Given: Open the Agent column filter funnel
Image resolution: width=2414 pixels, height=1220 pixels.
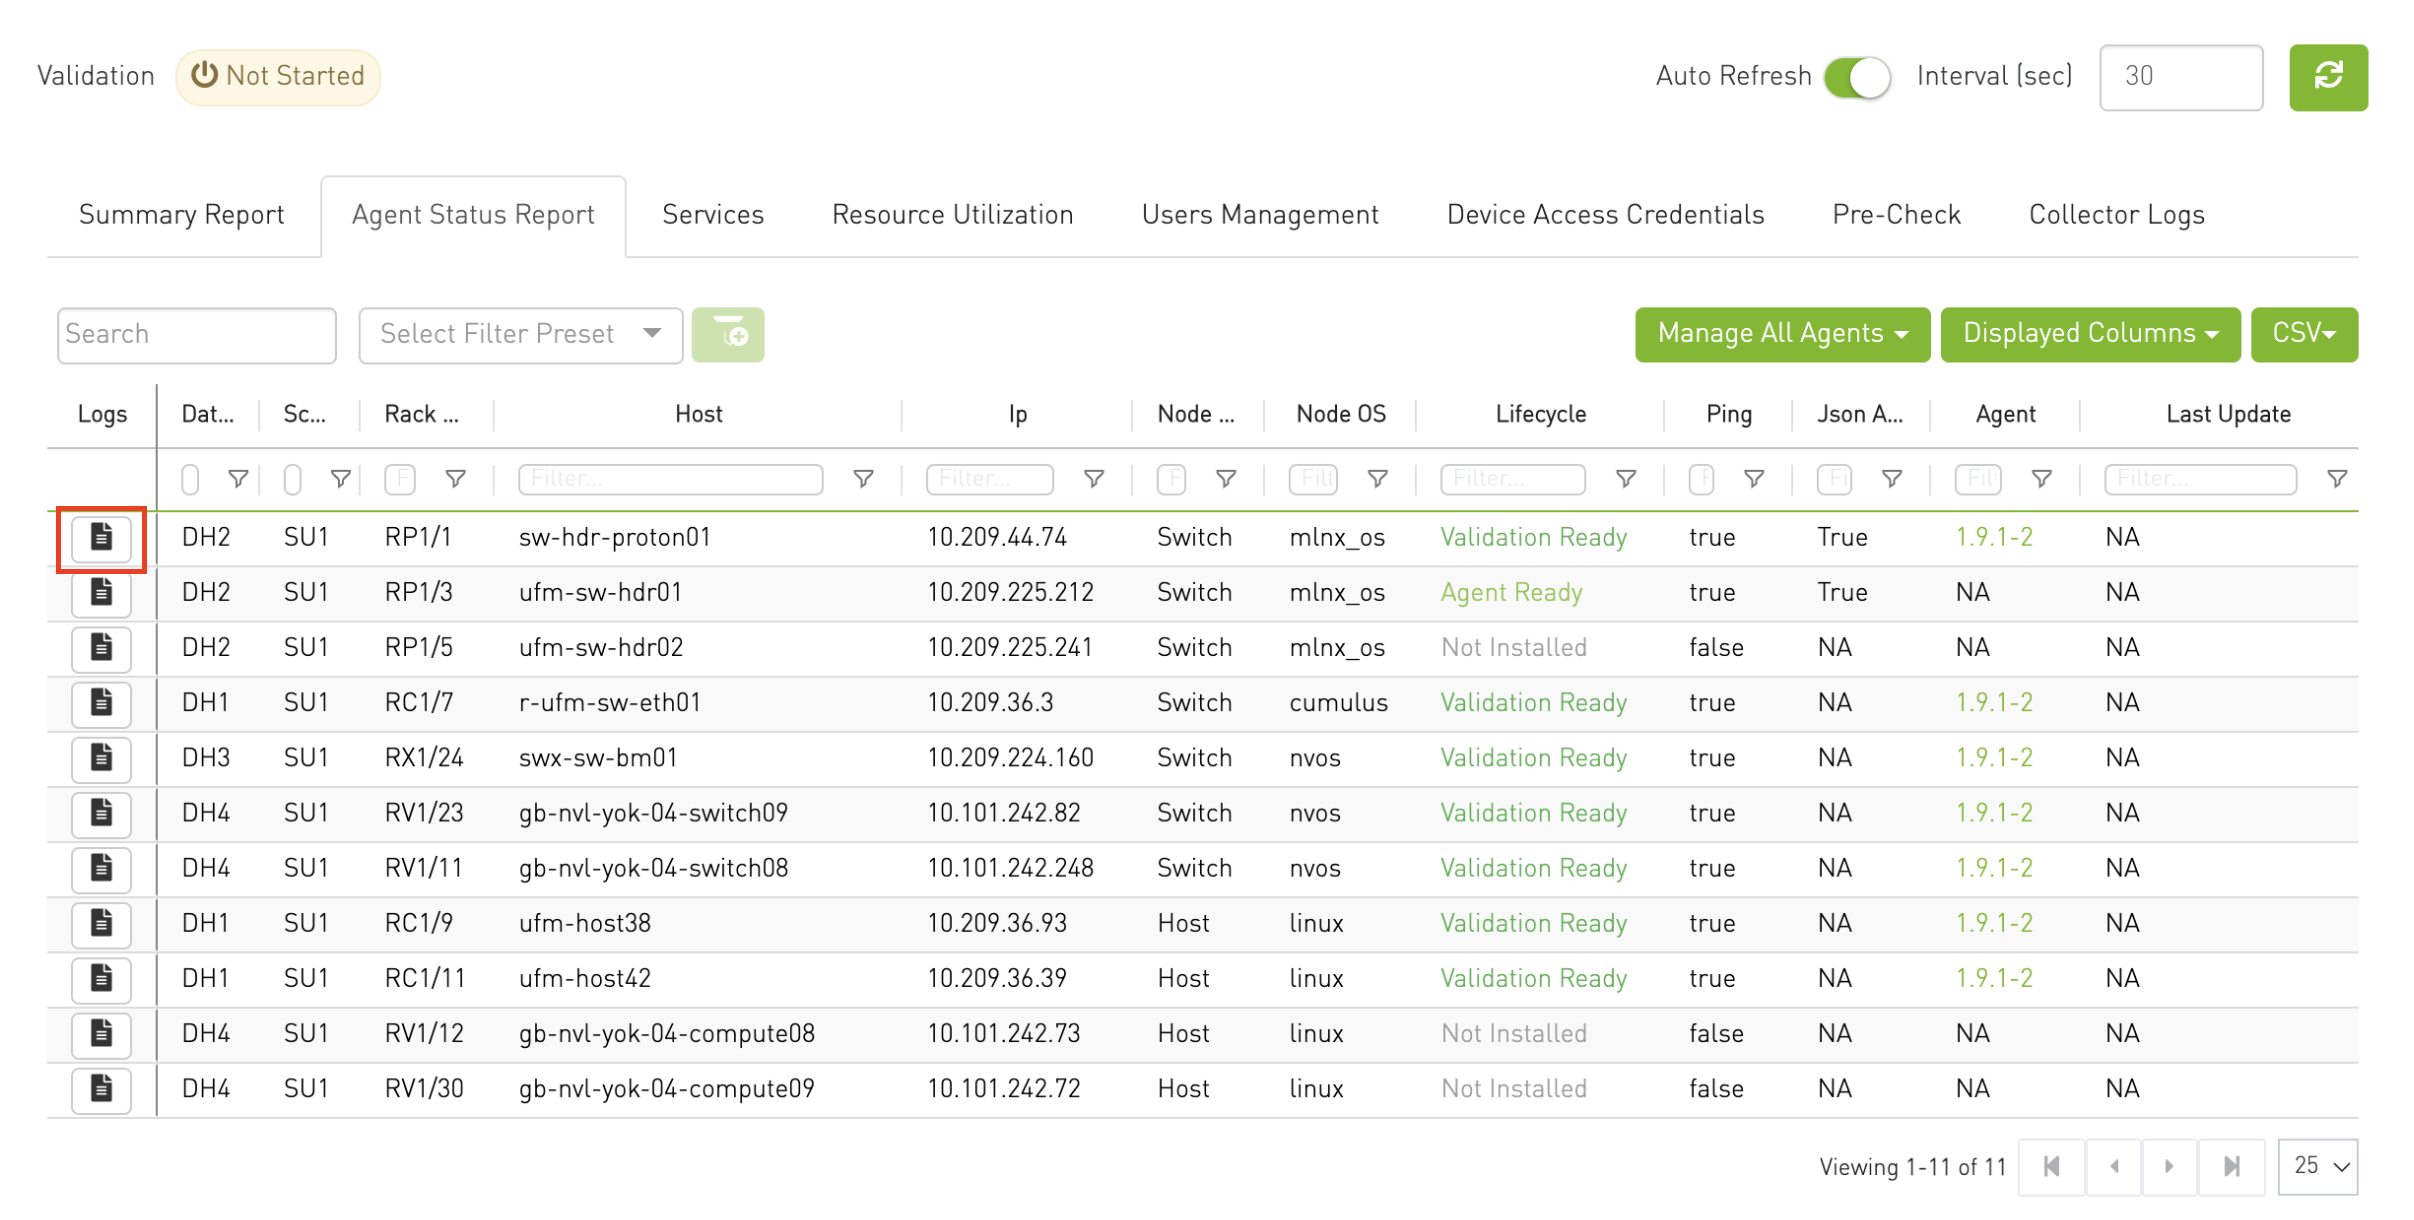Looking at the screenshot, I should (x=2042, y=479).
